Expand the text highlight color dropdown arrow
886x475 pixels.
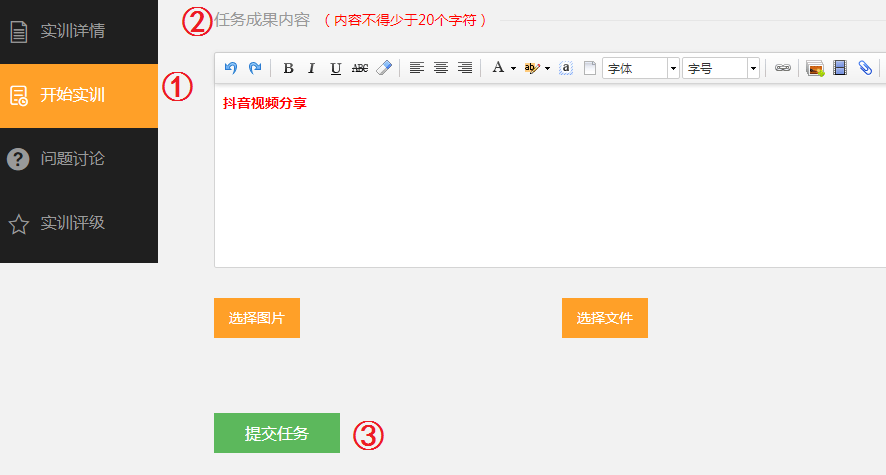(547, 68)
